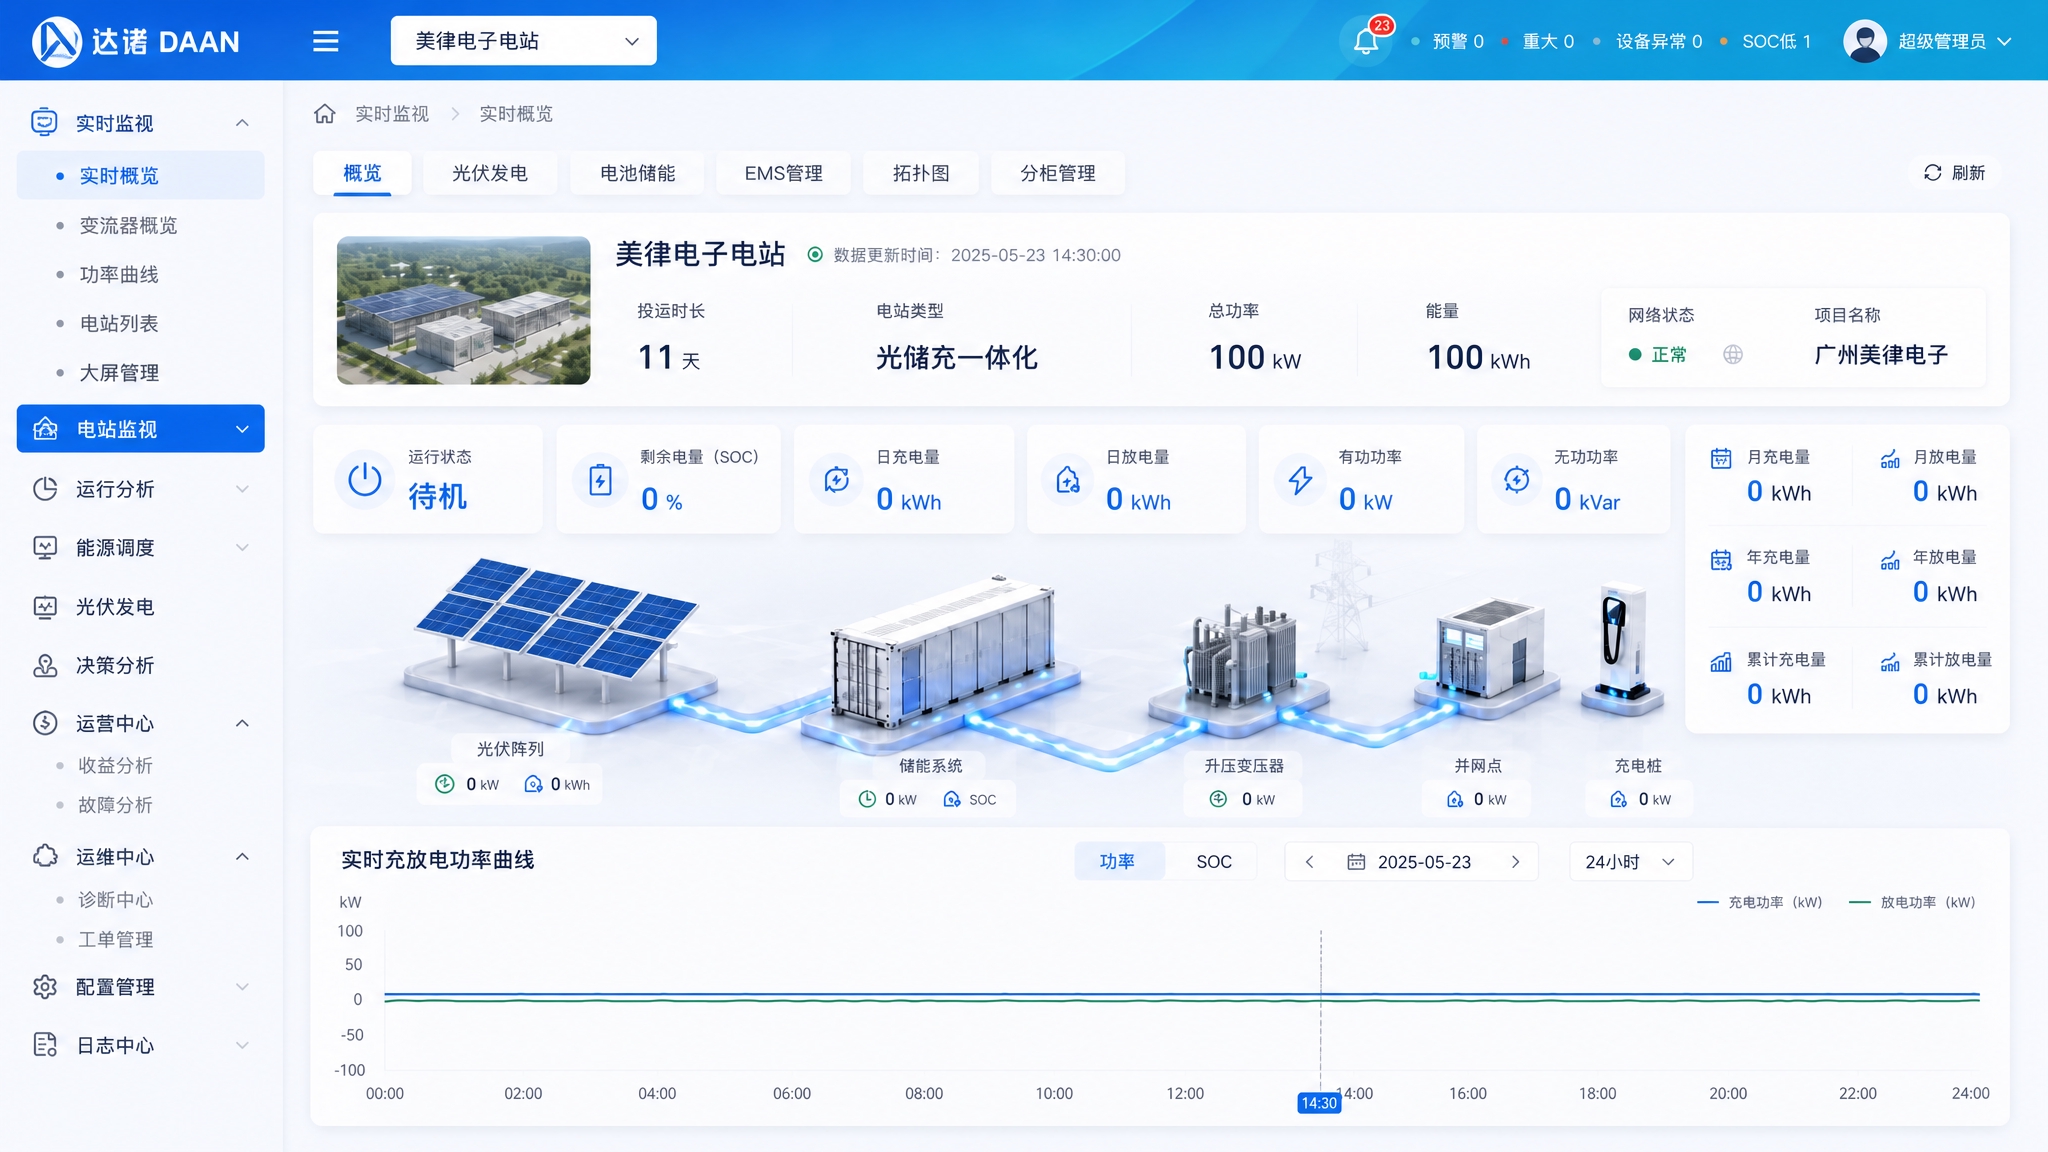This screenshot has width=2048, height=1152.
Task: Open the 美律电子电站 station dropdown
Action: coord(524,41)
